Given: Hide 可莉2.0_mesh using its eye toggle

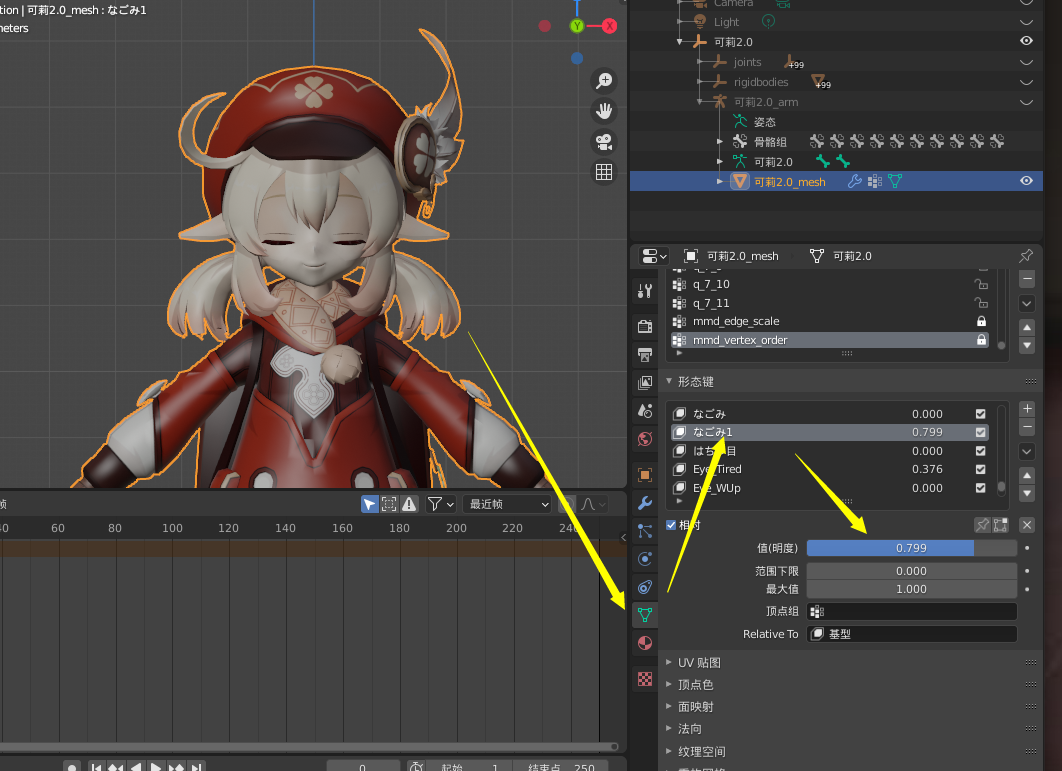Looking at the screenshot, I should point(1027,181).
